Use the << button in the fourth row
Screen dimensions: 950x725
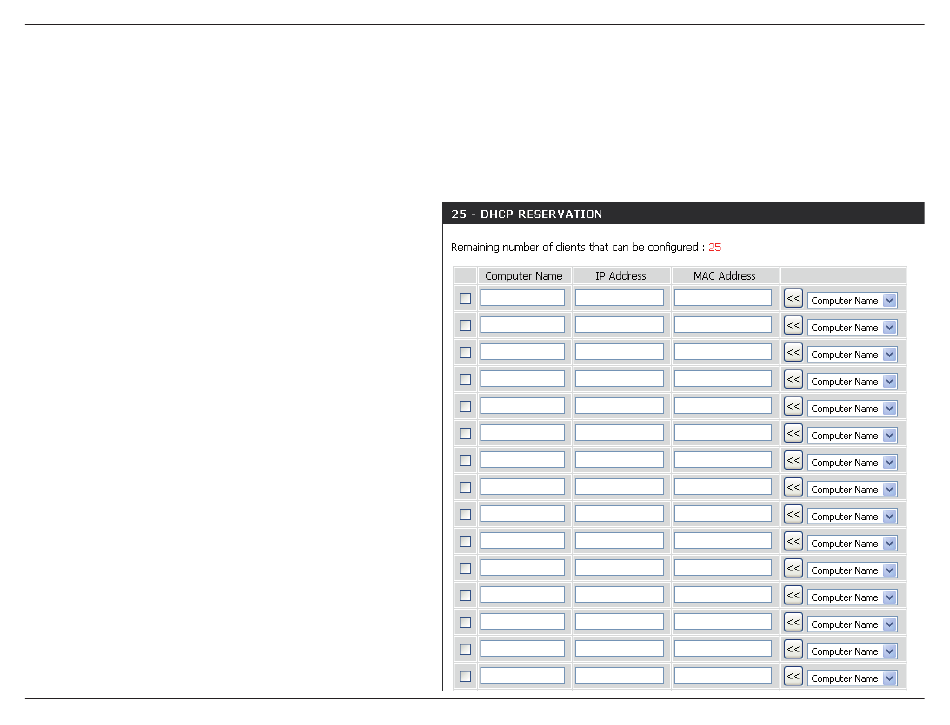(793, 379)
